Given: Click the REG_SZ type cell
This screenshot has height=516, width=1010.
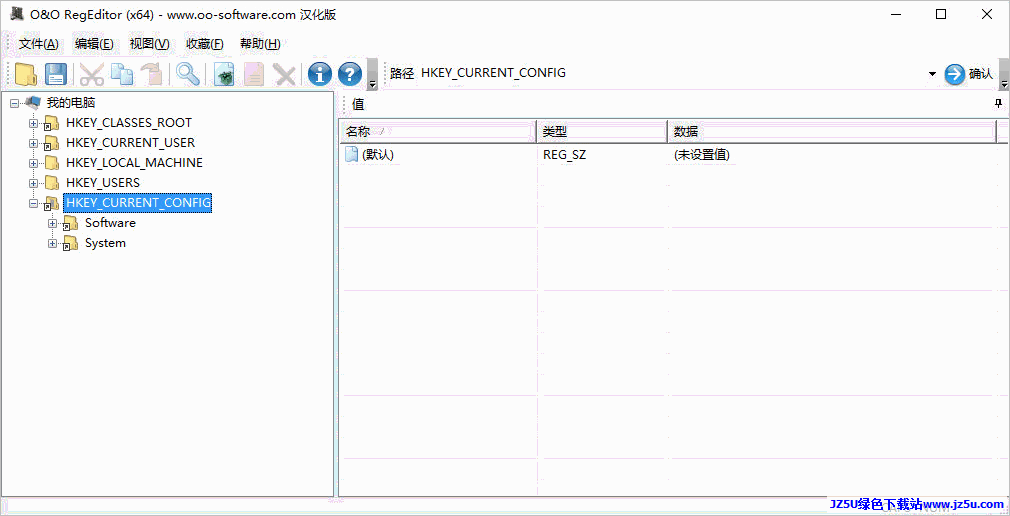Looking at the screenshot, I should coord(564,155).
